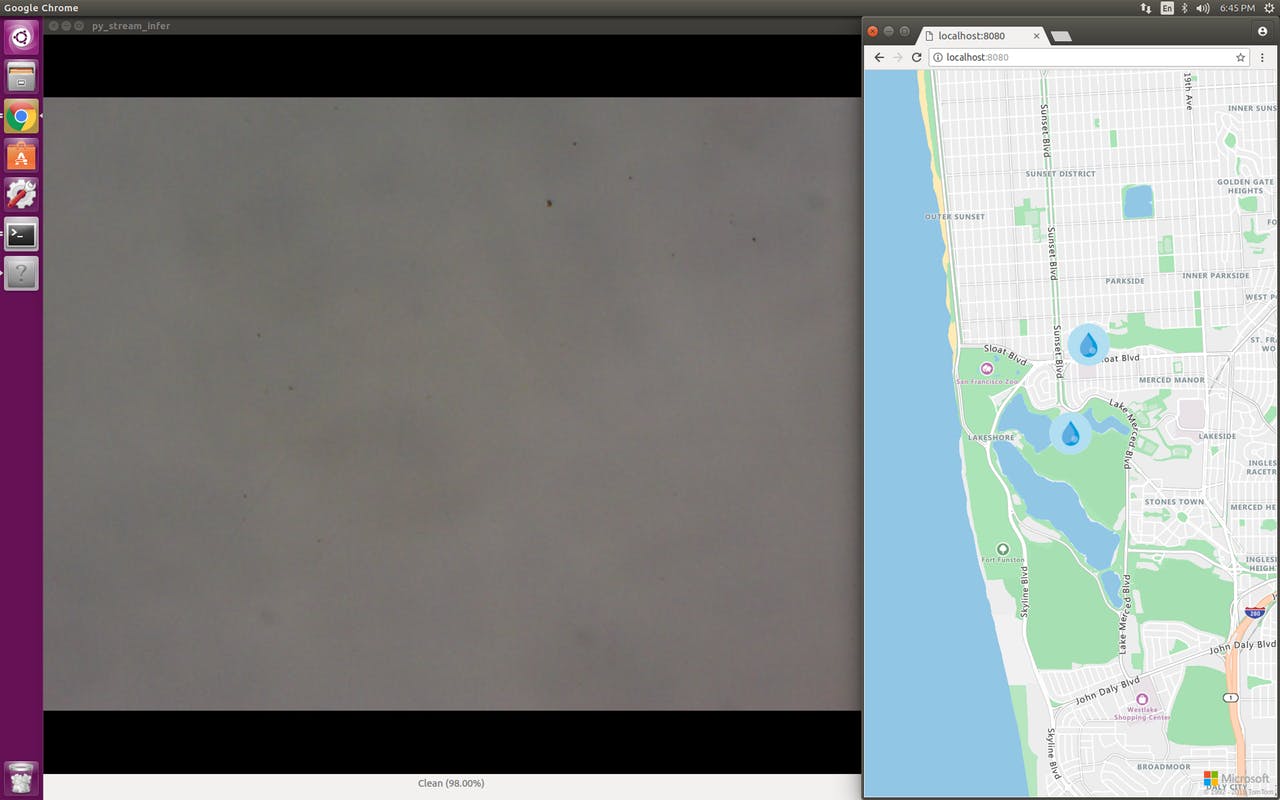This screenshot has width=1280, height=800.
Task: Go back in the Chrome browser
Action: click(879, 57)
